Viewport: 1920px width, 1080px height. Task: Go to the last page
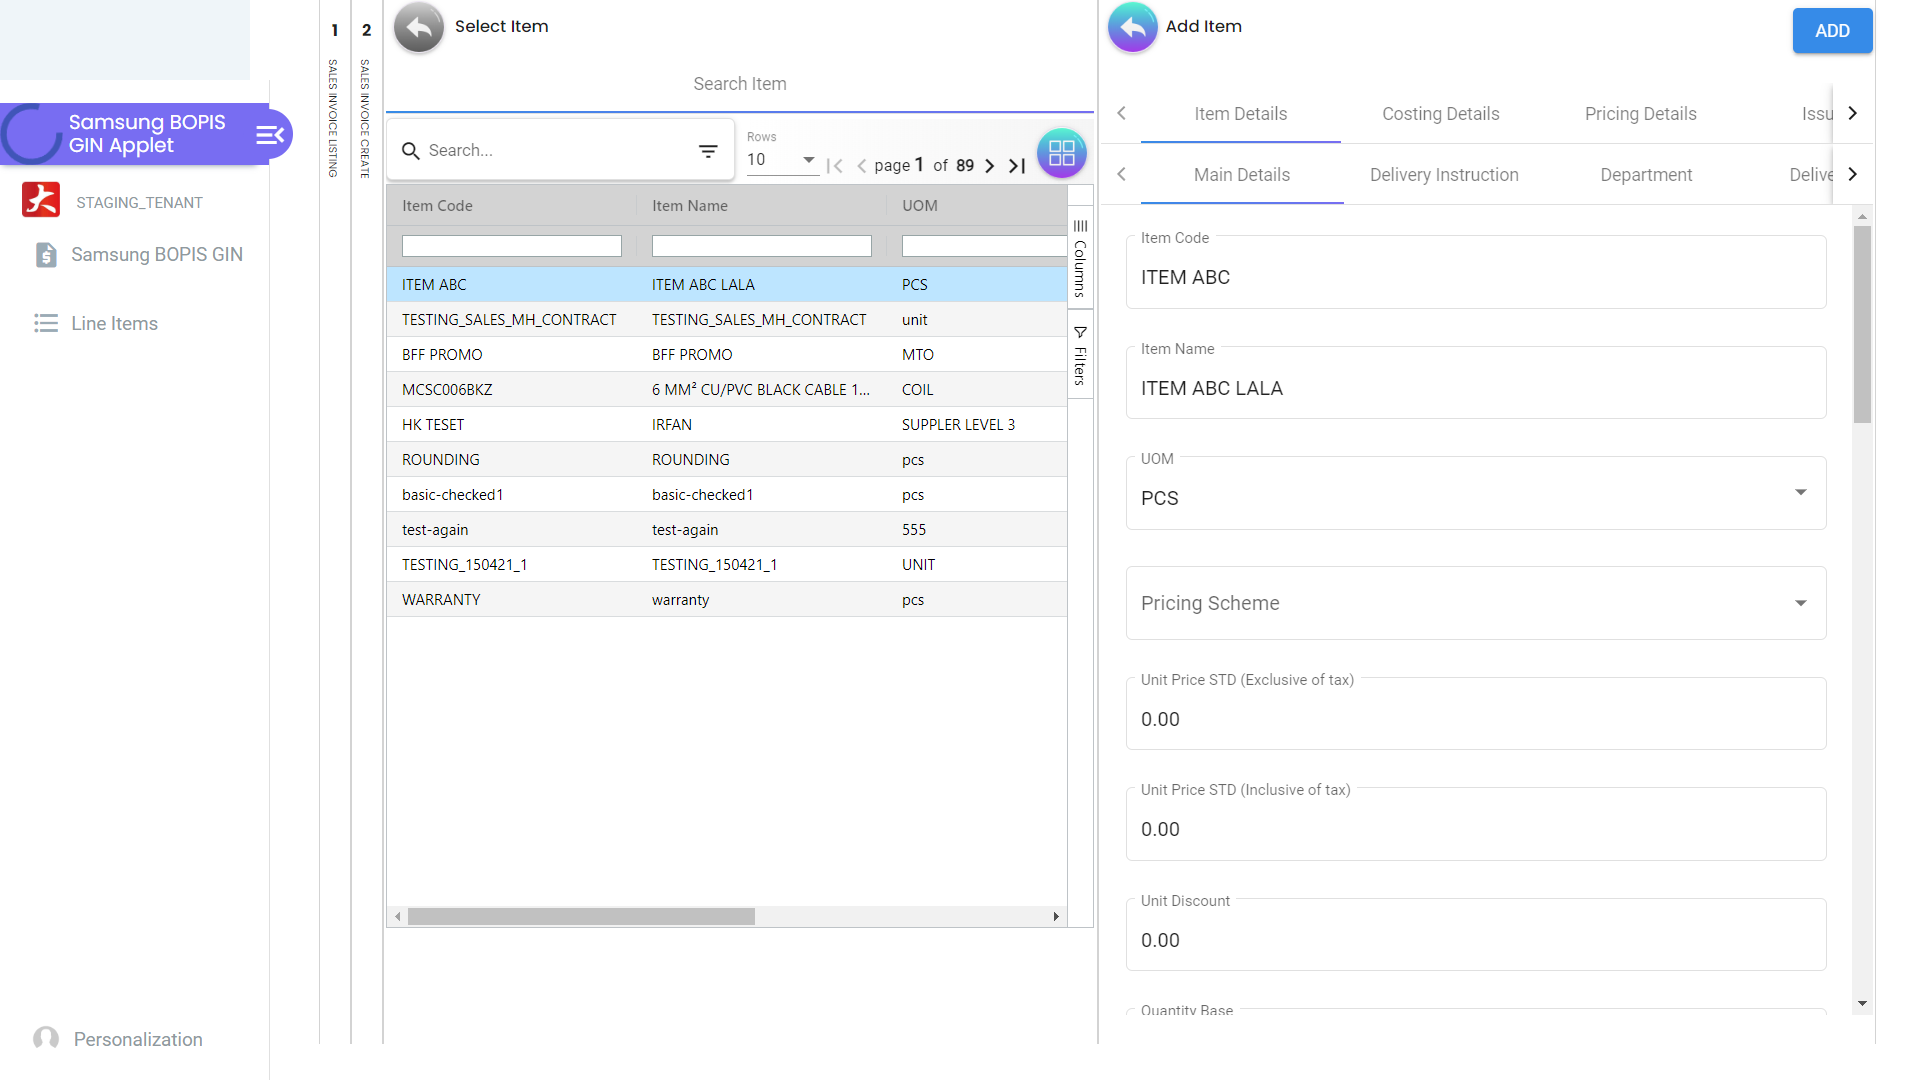tap(1017, 166)
